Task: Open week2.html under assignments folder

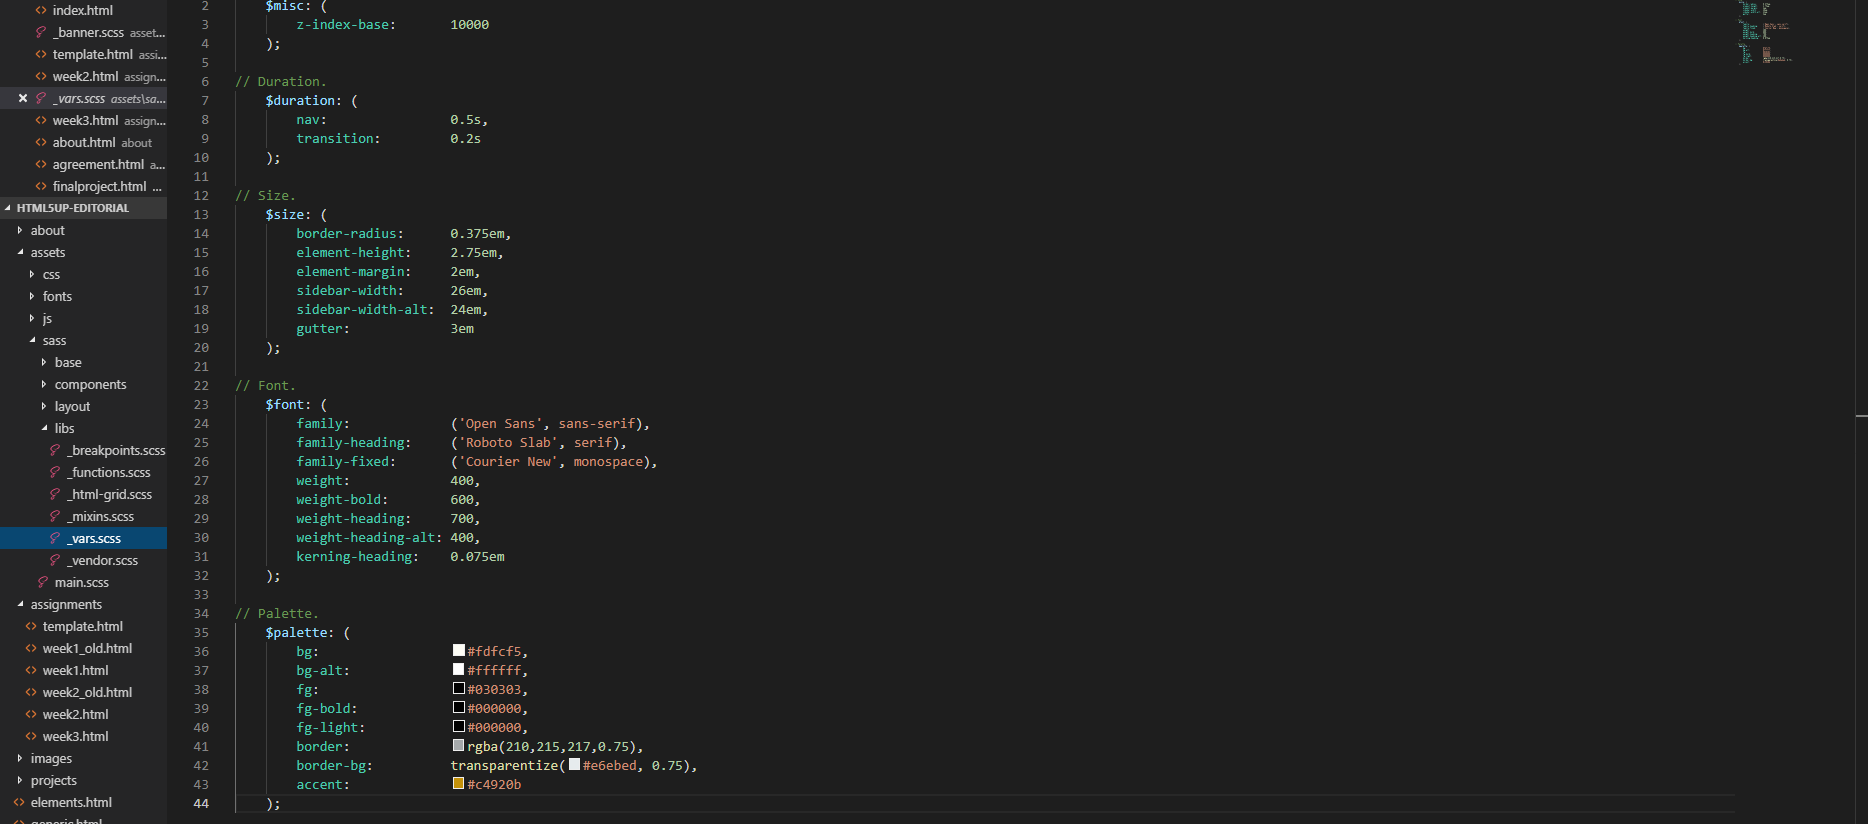Action: pos(76,714)
